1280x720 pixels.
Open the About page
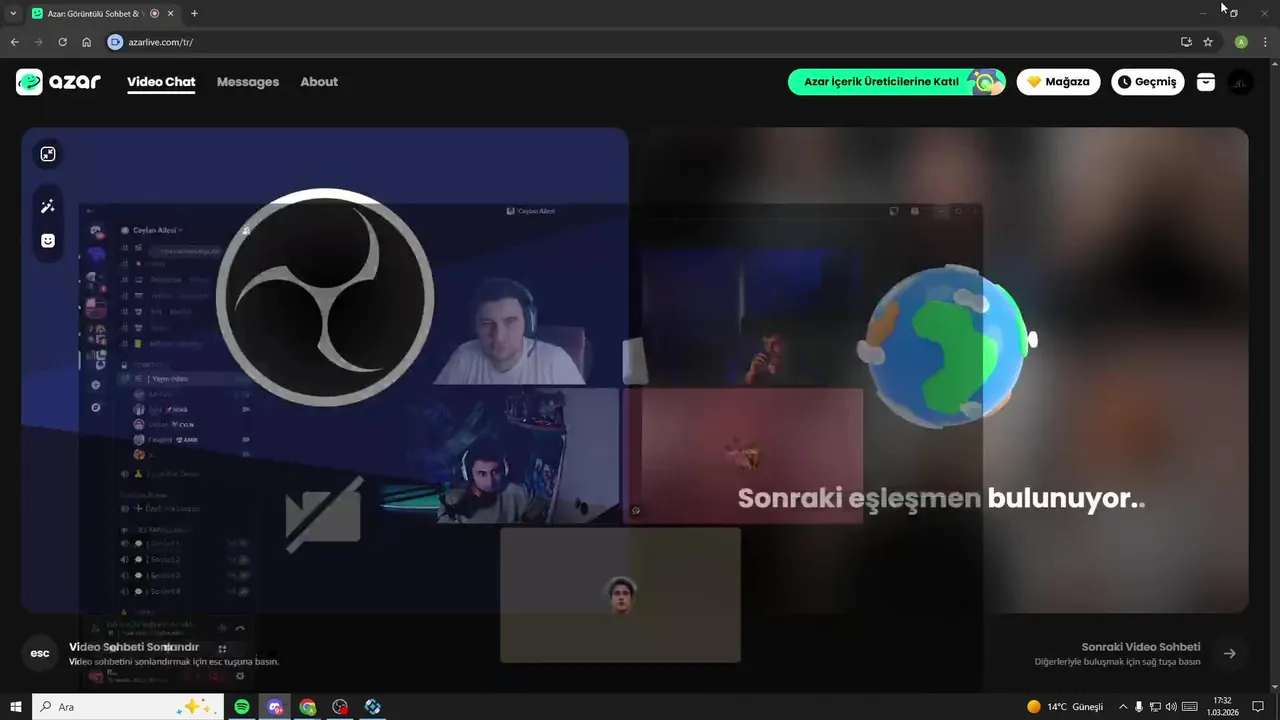tap(319, 82)
